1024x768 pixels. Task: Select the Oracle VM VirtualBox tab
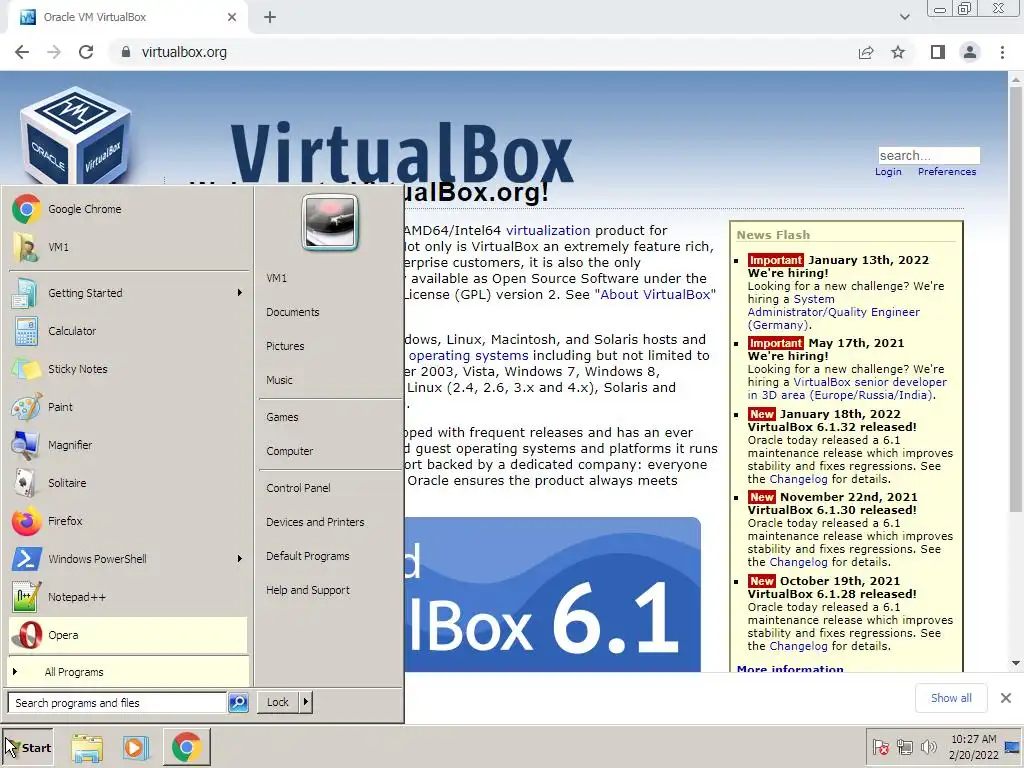[x=128, y=17]
